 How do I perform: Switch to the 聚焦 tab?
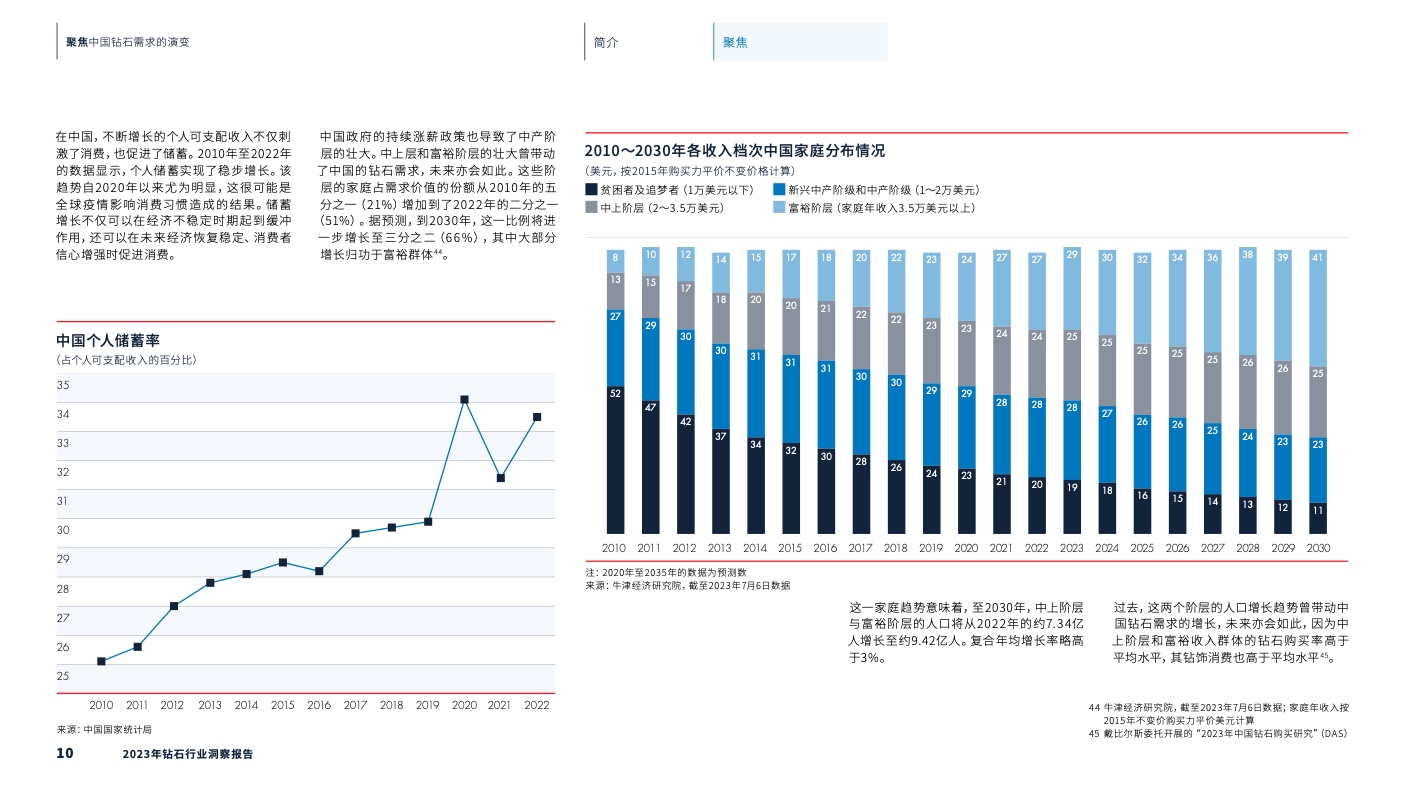736,43
